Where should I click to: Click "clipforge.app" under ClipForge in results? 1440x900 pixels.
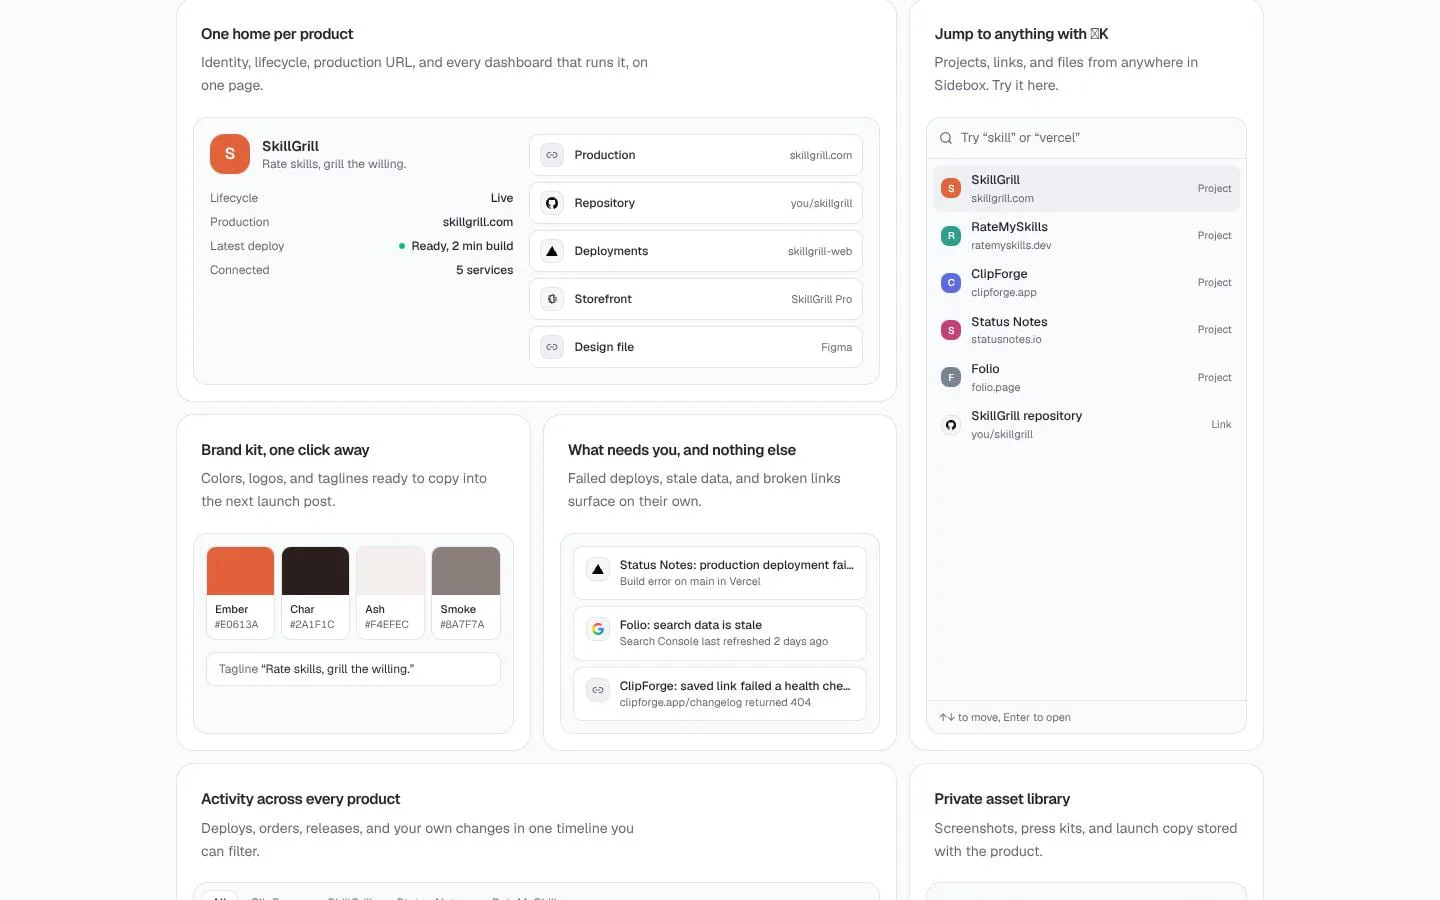tap(1004, 293)
